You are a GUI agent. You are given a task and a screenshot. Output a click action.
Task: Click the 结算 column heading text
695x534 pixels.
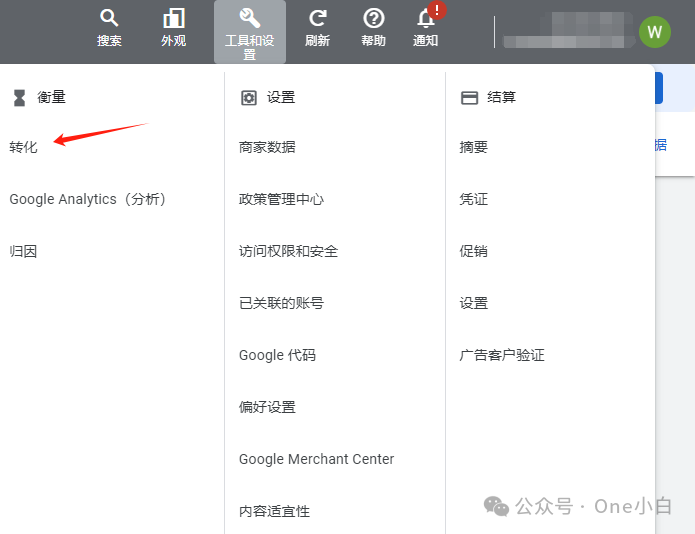coord(502,97)
